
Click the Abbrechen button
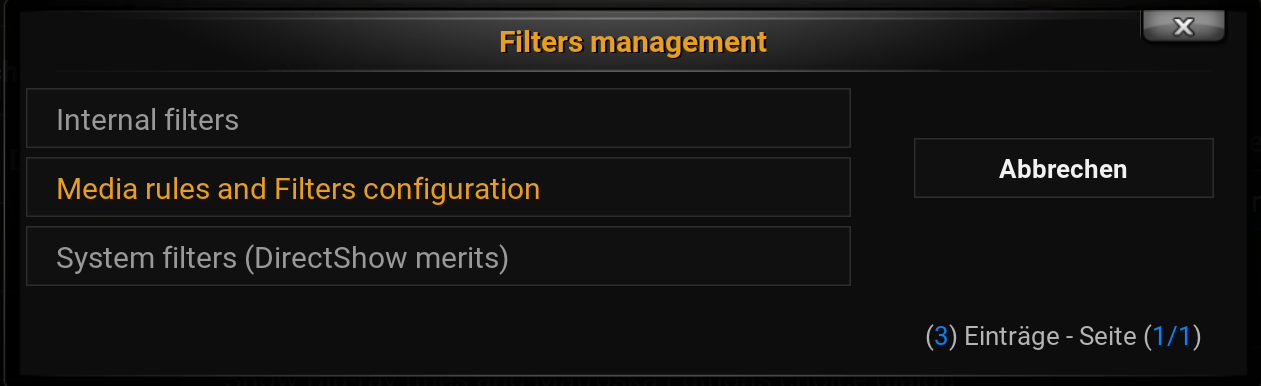[1063, 168]
